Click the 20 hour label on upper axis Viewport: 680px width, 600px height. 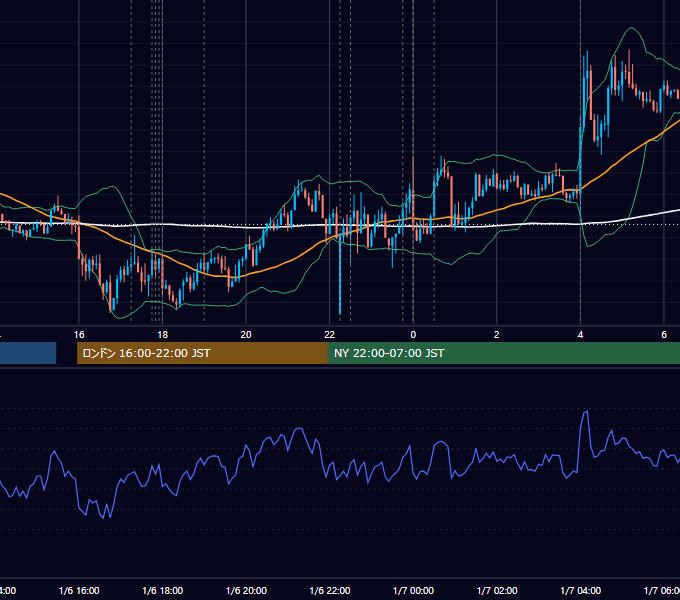point(246,335)
